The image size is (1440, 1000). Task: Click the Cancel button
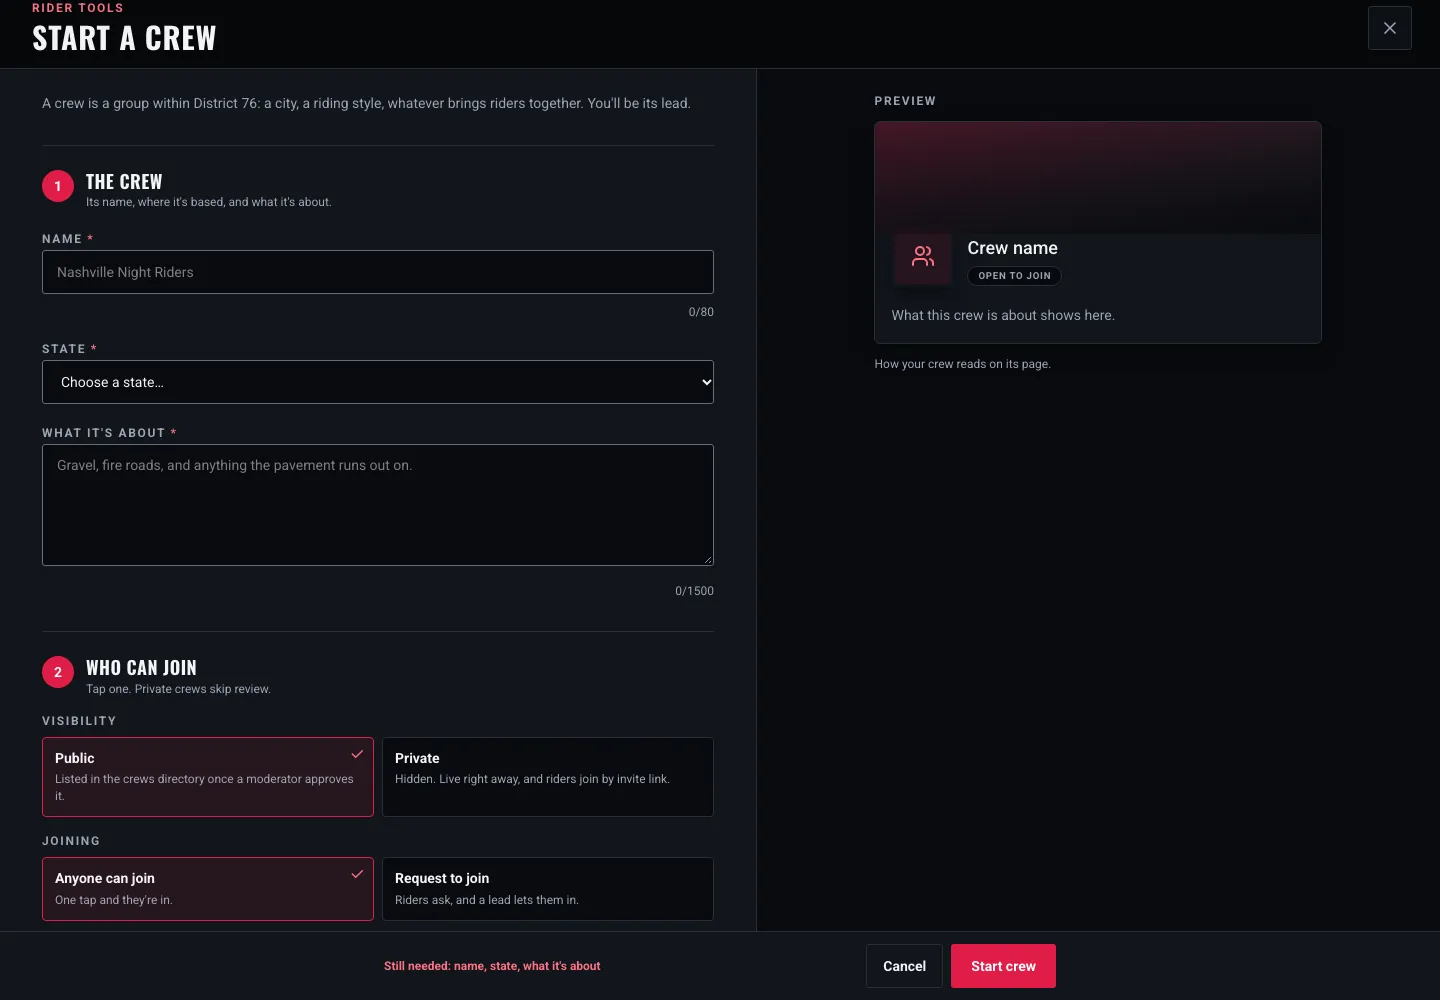(904, 966)
